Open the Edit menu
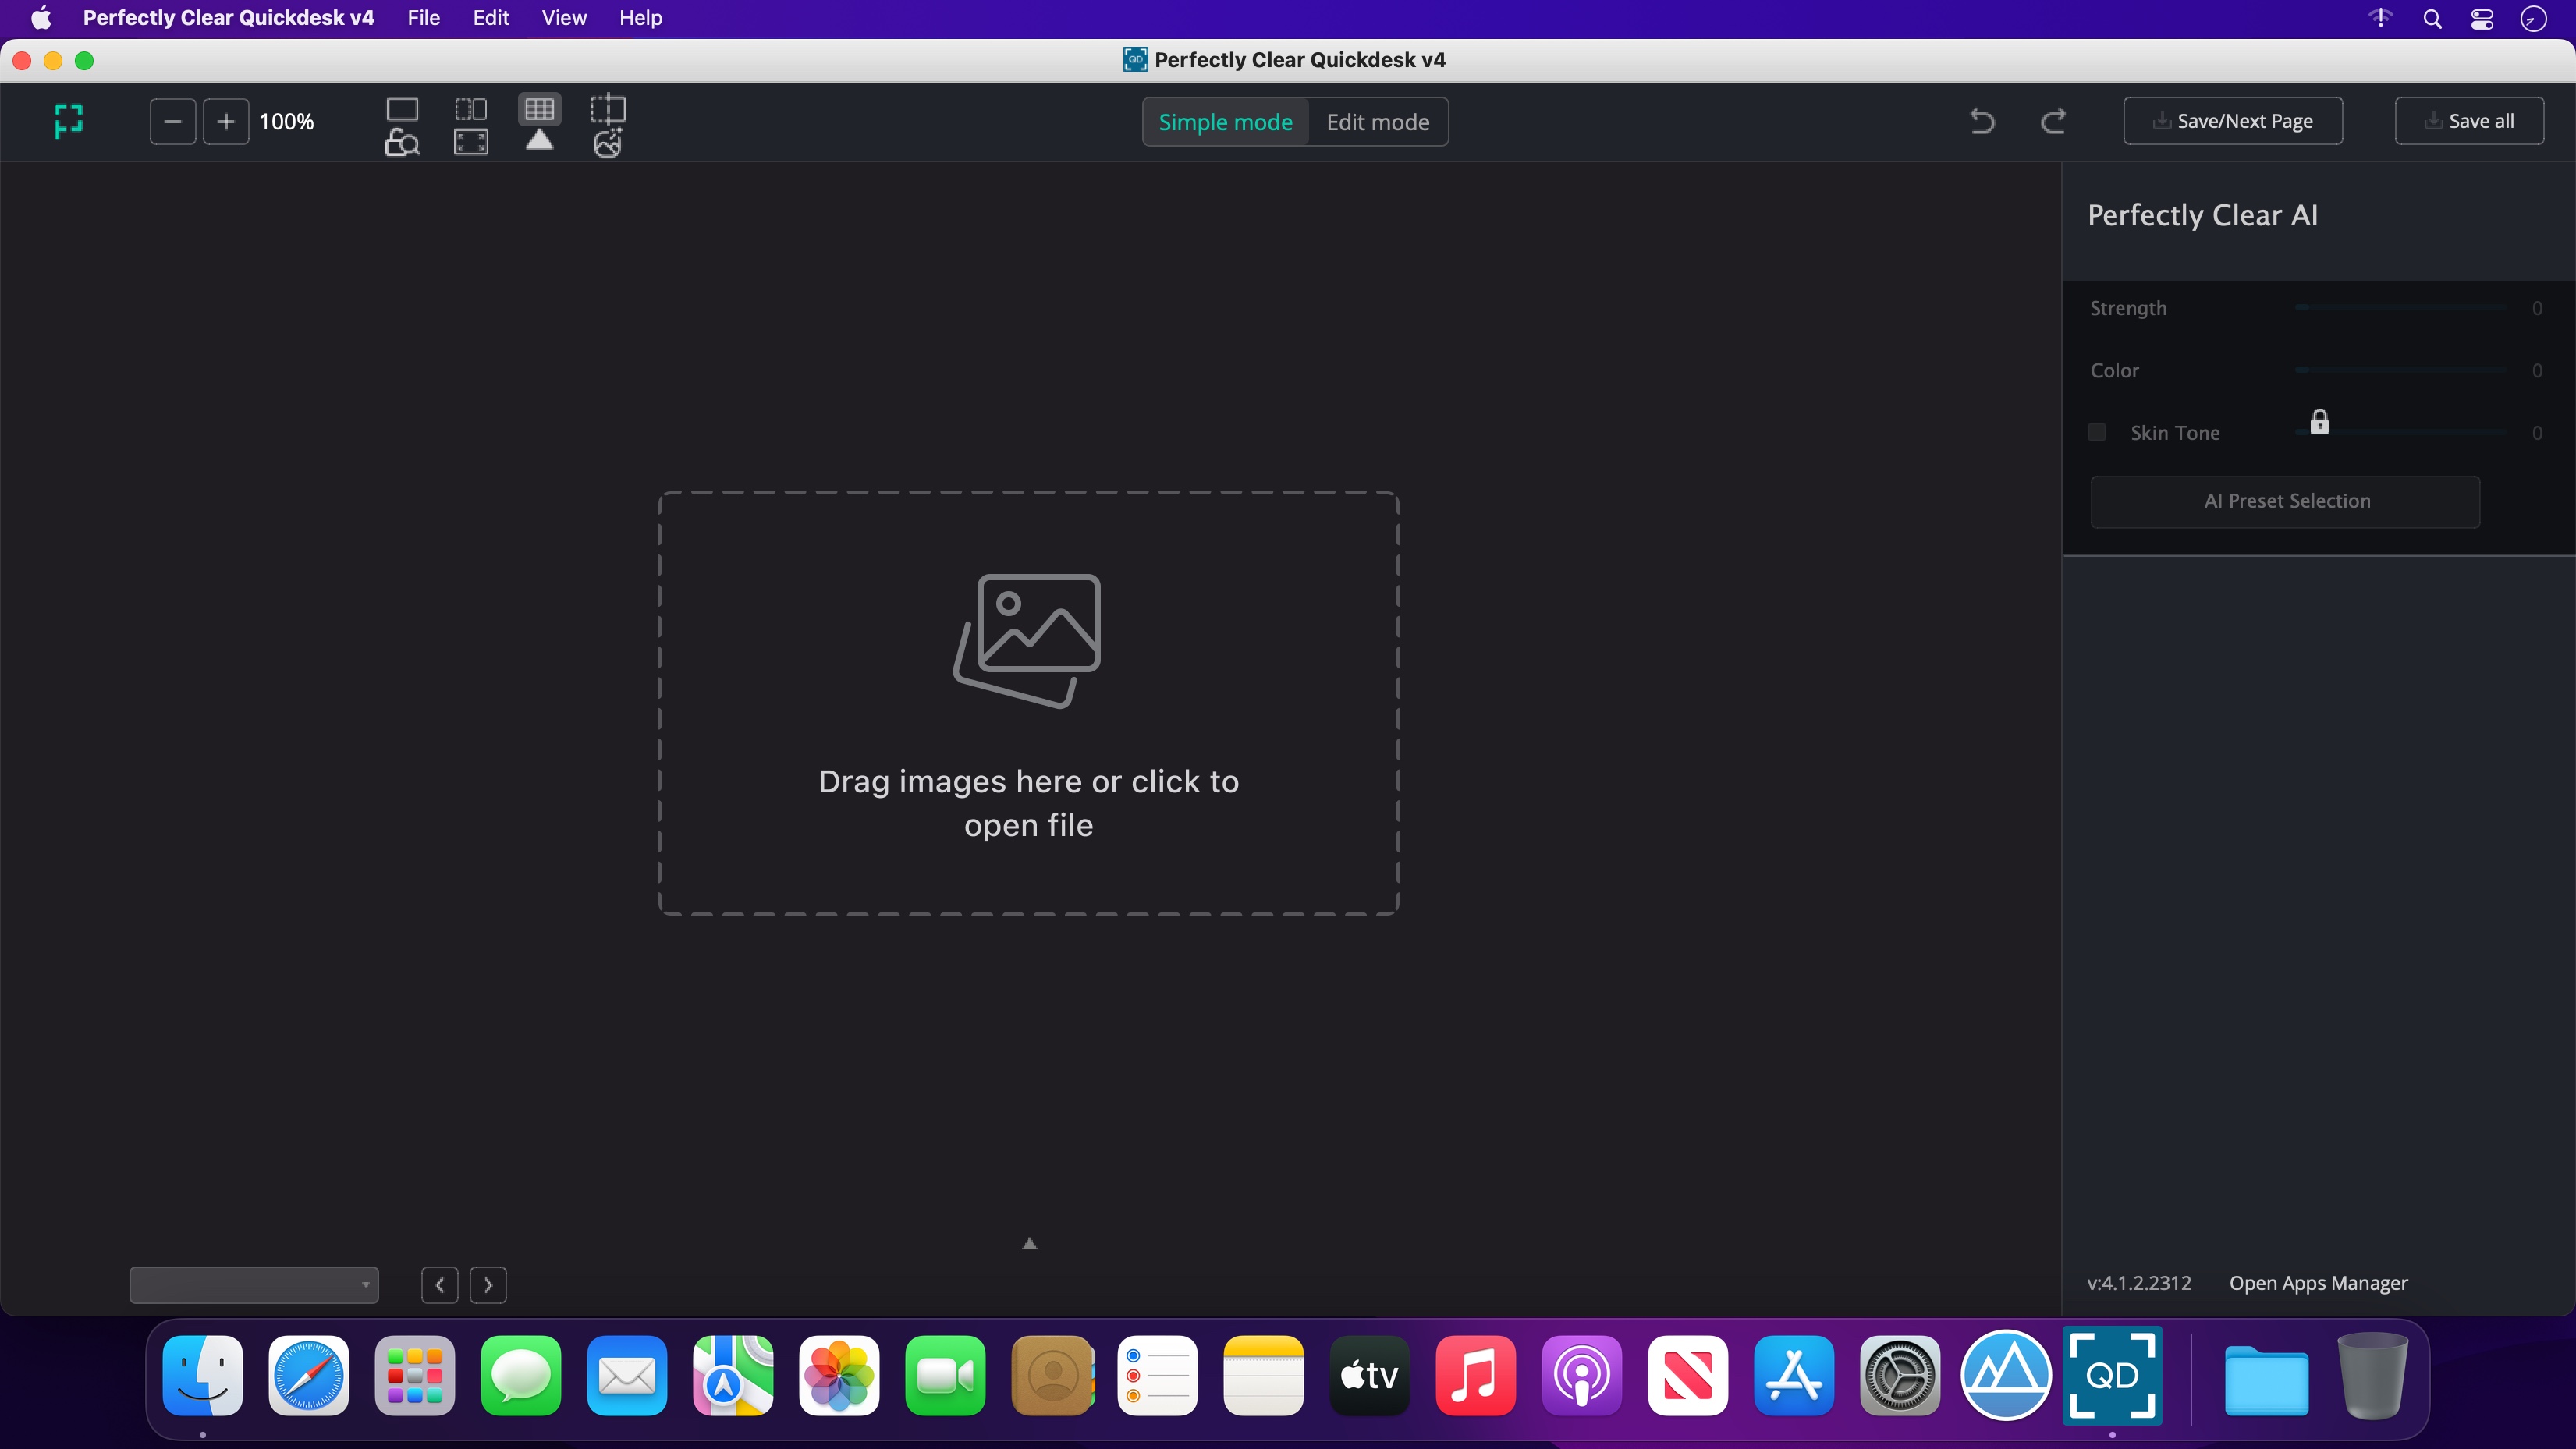 [x=491, y=18]
